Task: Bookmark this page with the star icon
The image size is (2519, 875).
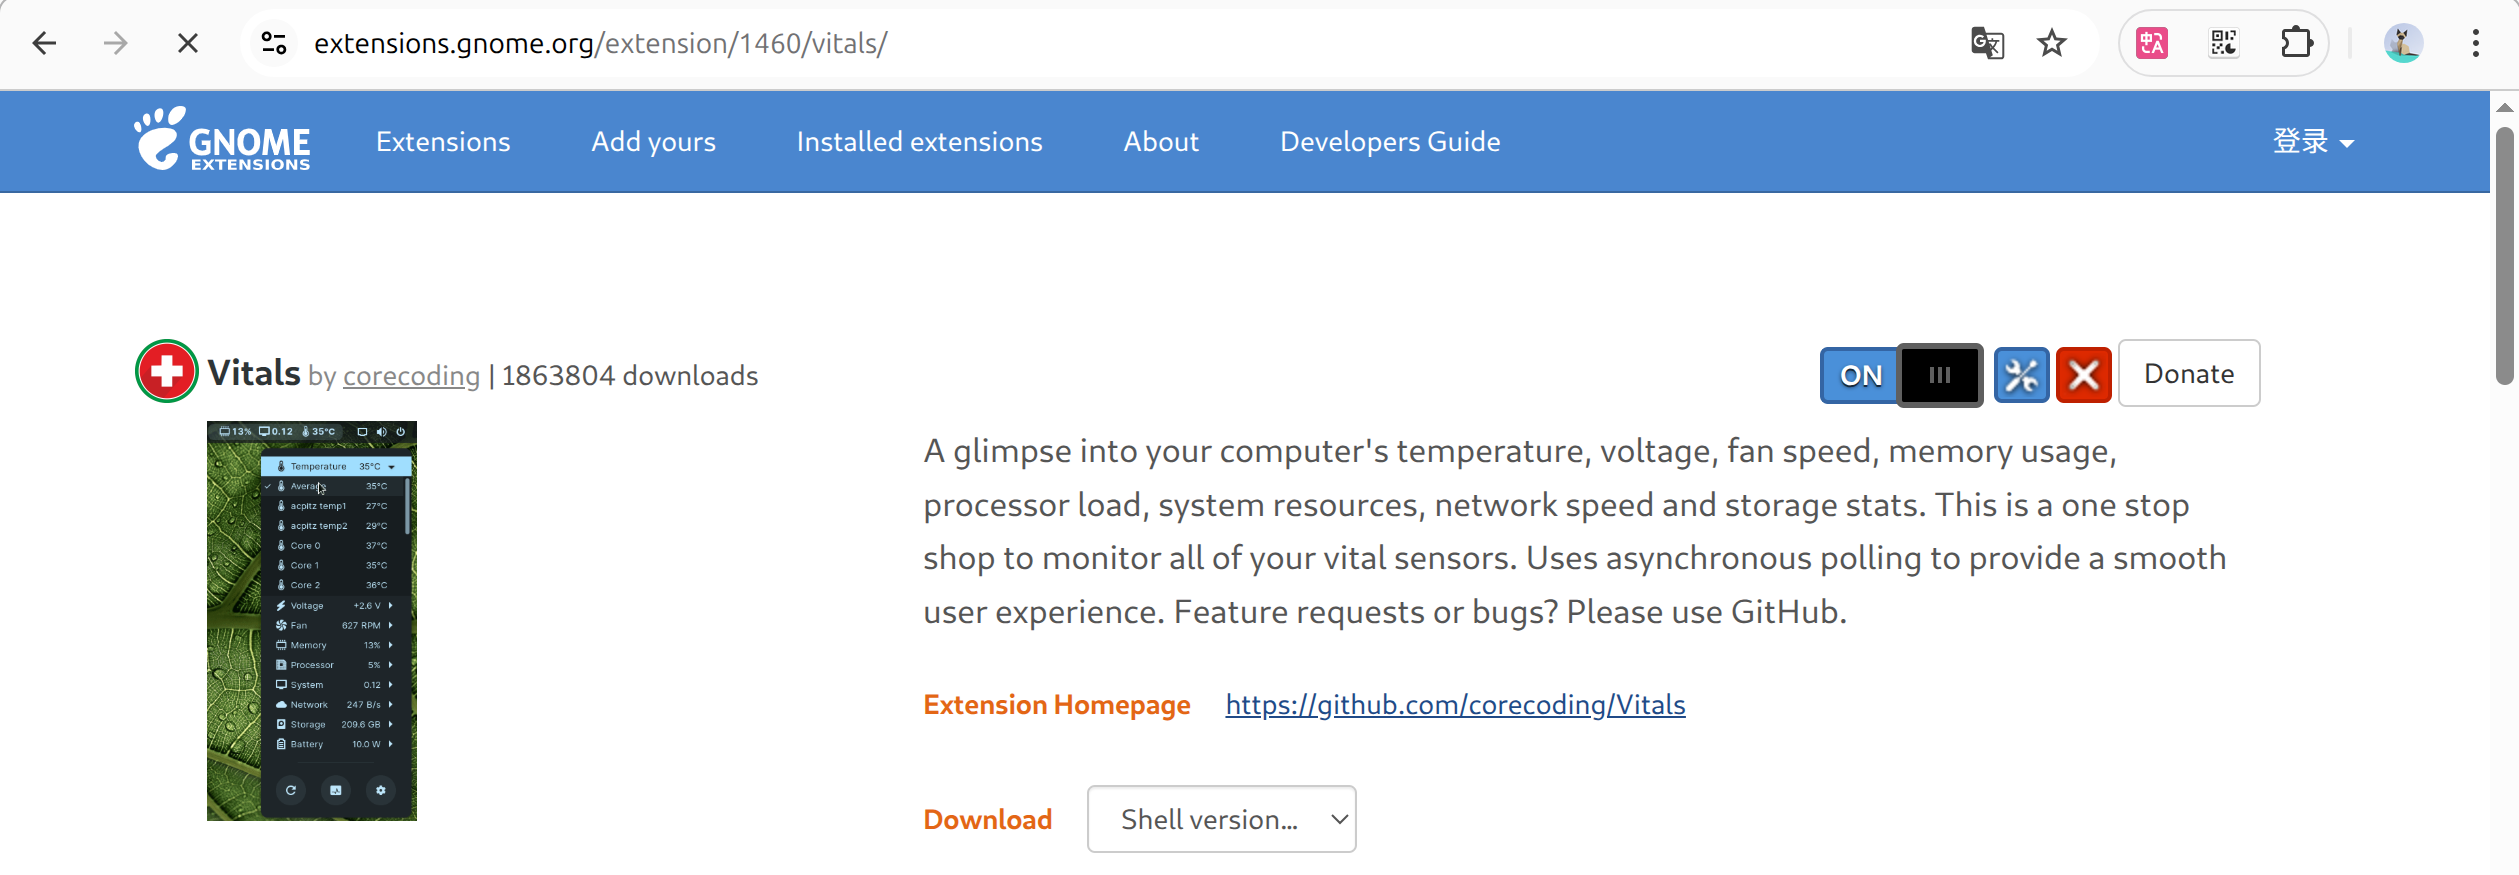Action: [2051, 43]
